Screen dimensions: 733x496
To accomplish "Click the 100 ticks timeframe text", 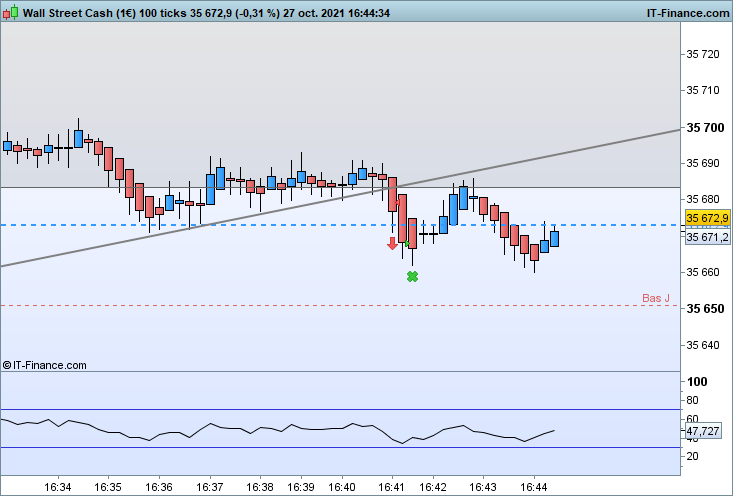I will (163, 13).
